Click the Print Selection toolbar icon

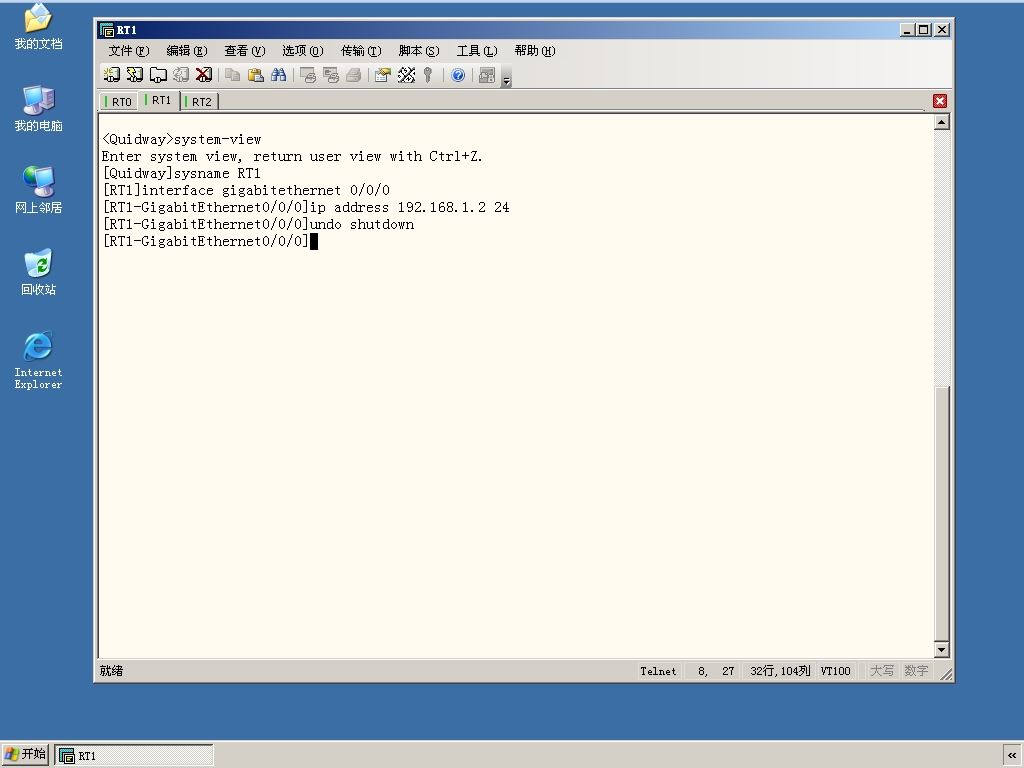(x=331, y=75)
